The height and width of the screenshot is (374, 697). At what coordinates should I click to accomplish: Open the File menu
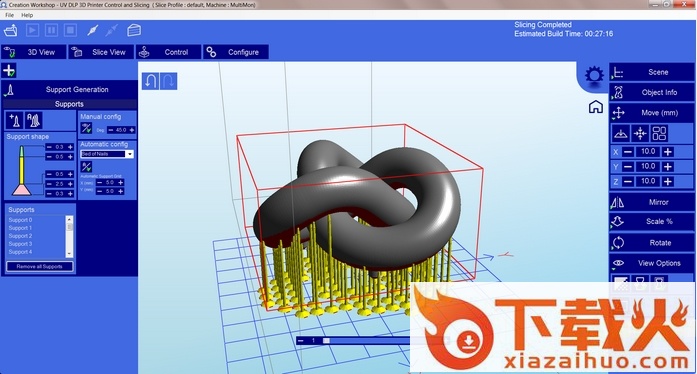point(9,15)
